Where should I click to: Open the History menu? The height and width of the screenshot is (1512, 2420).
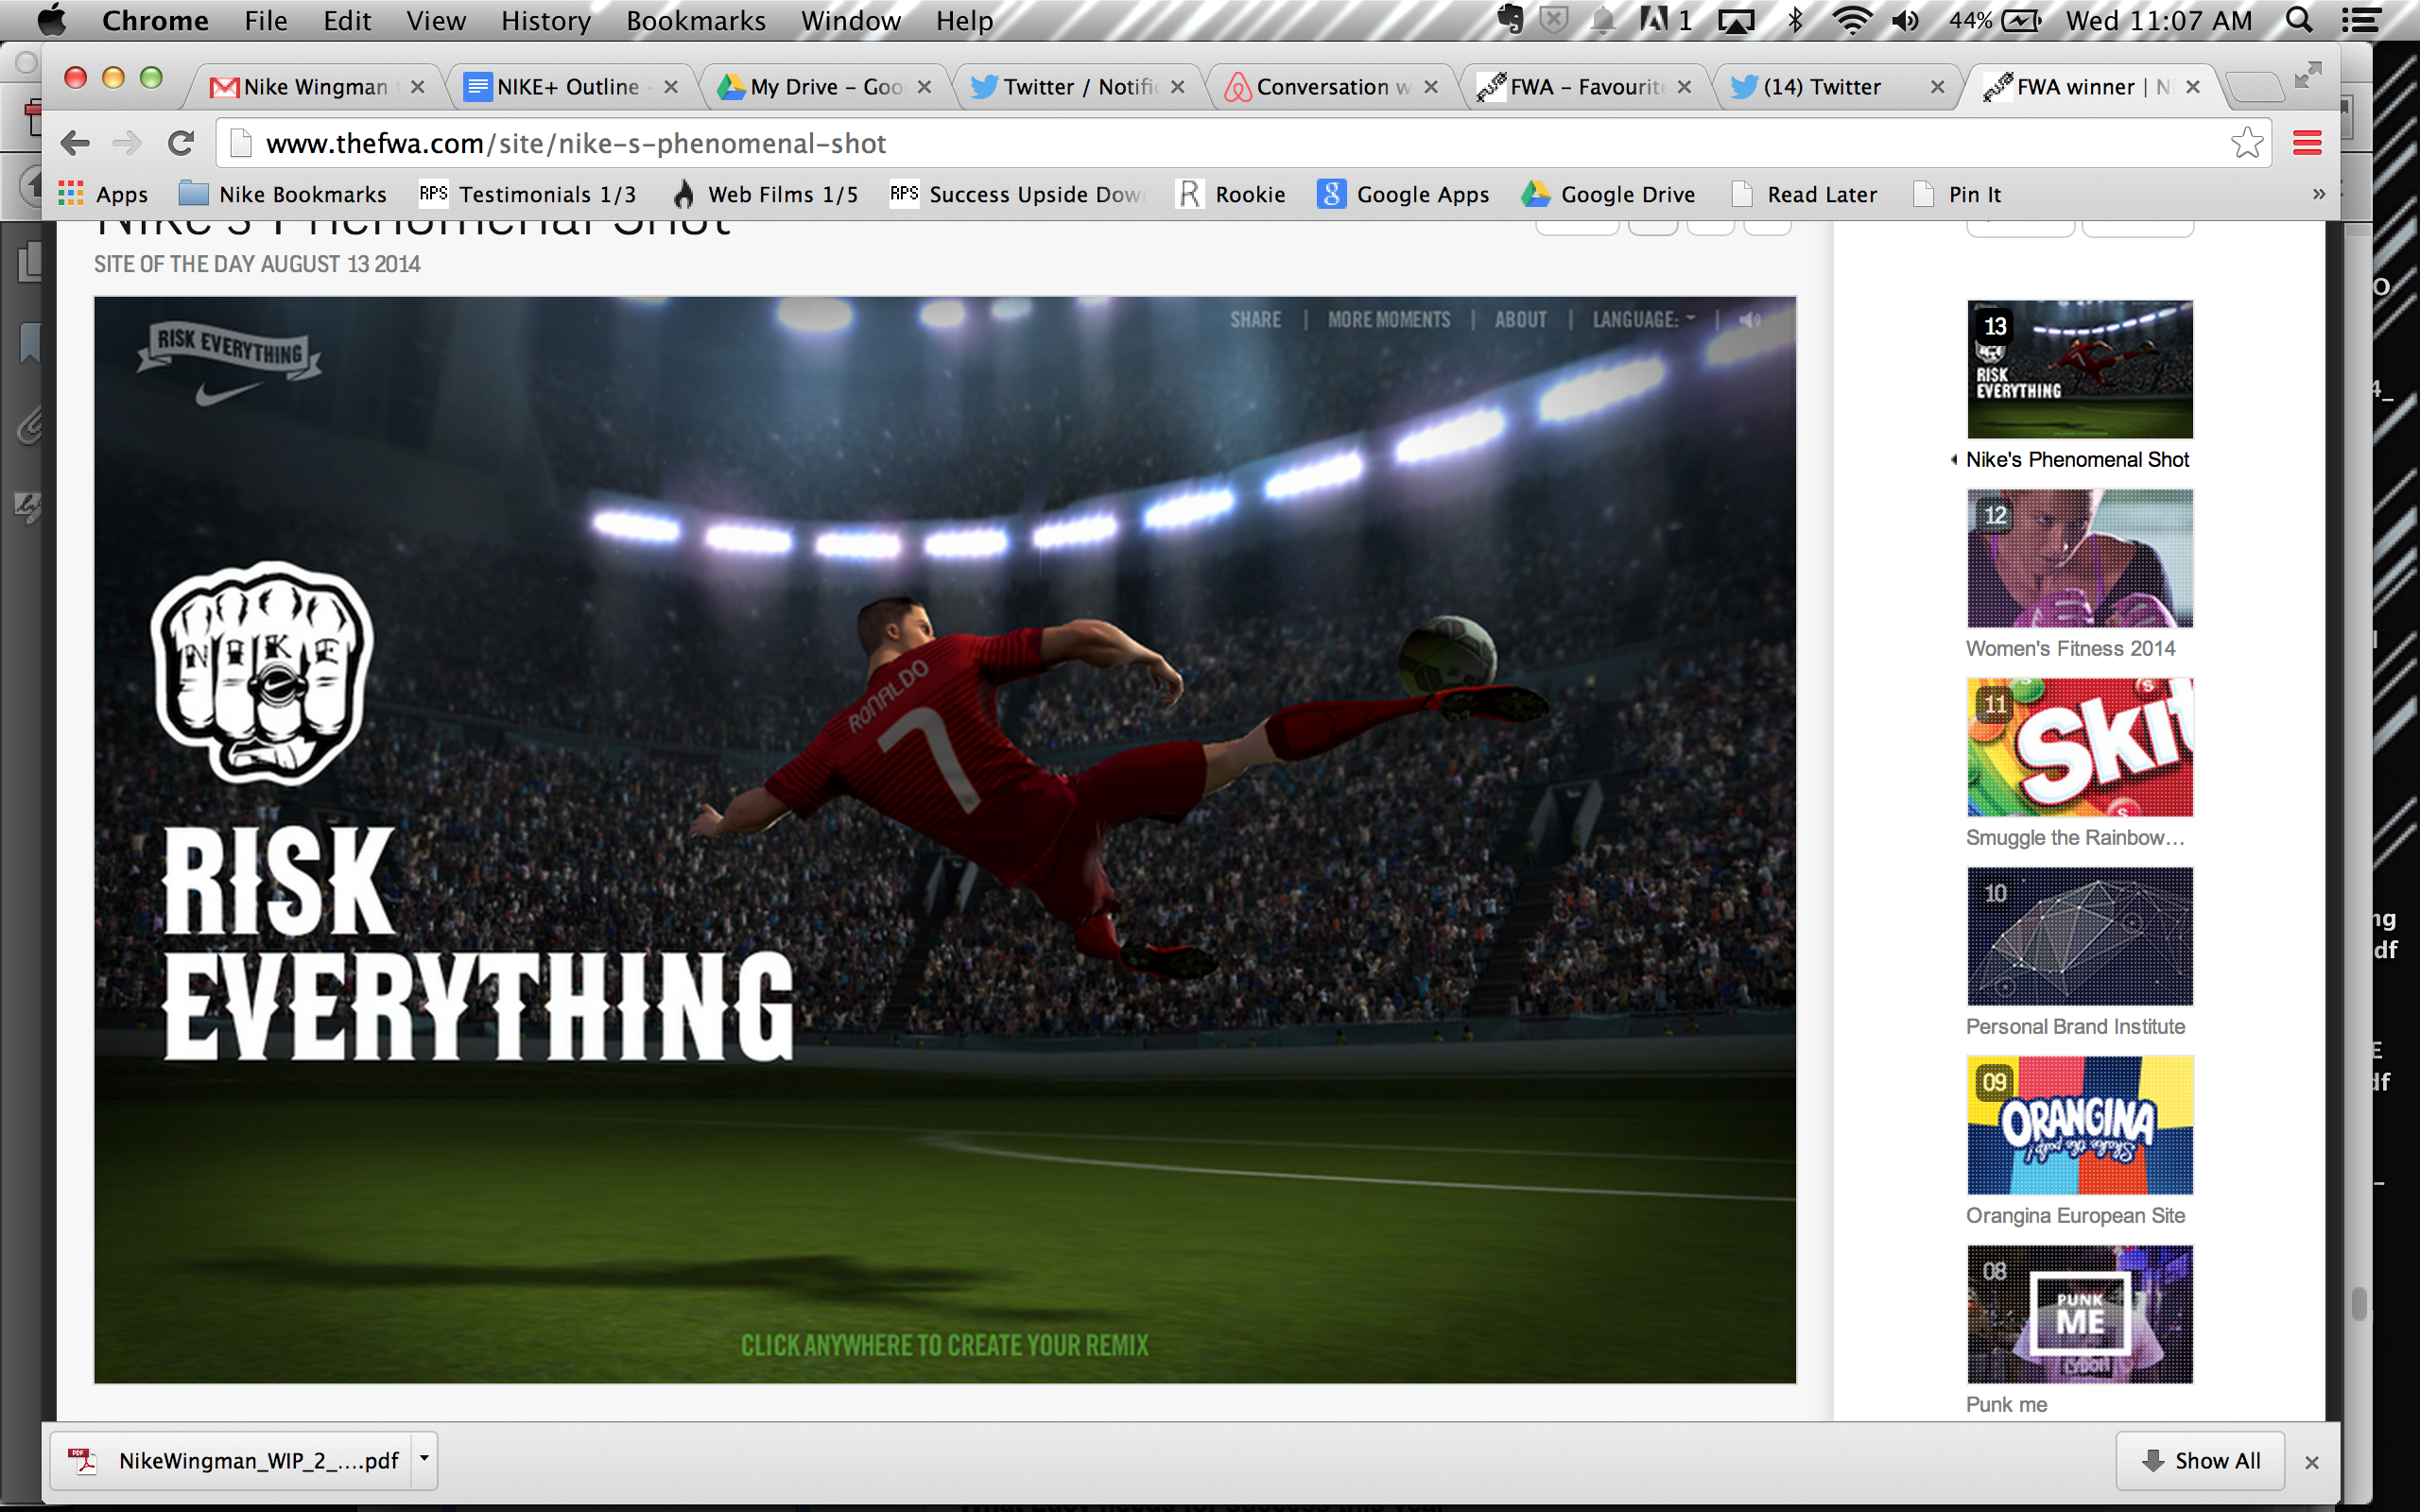tap(545, 20)
